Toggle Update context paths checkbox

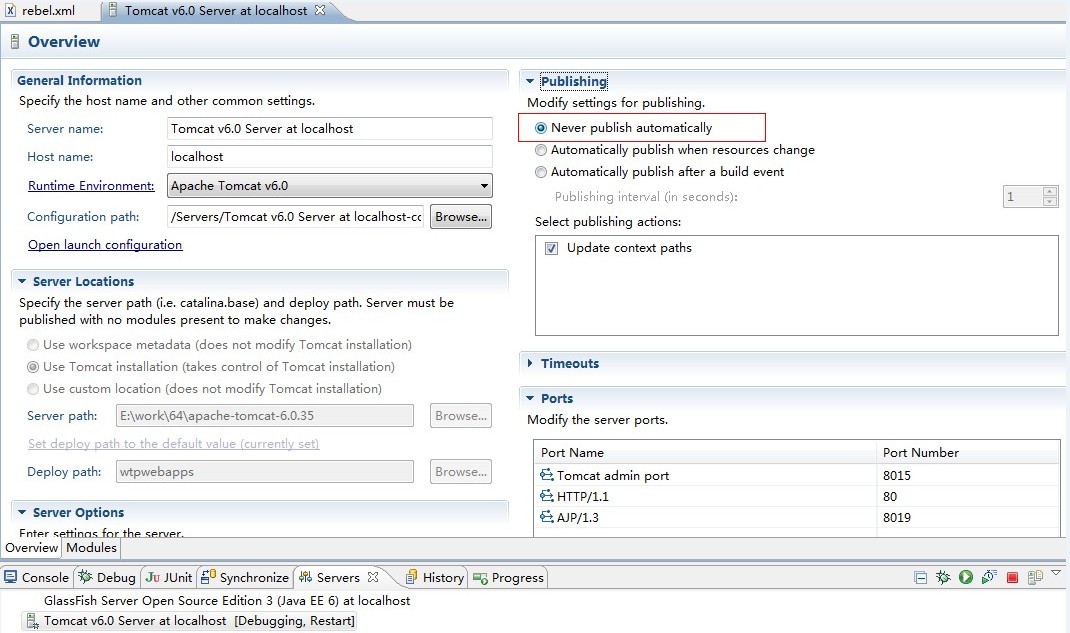tap(551, 248)
